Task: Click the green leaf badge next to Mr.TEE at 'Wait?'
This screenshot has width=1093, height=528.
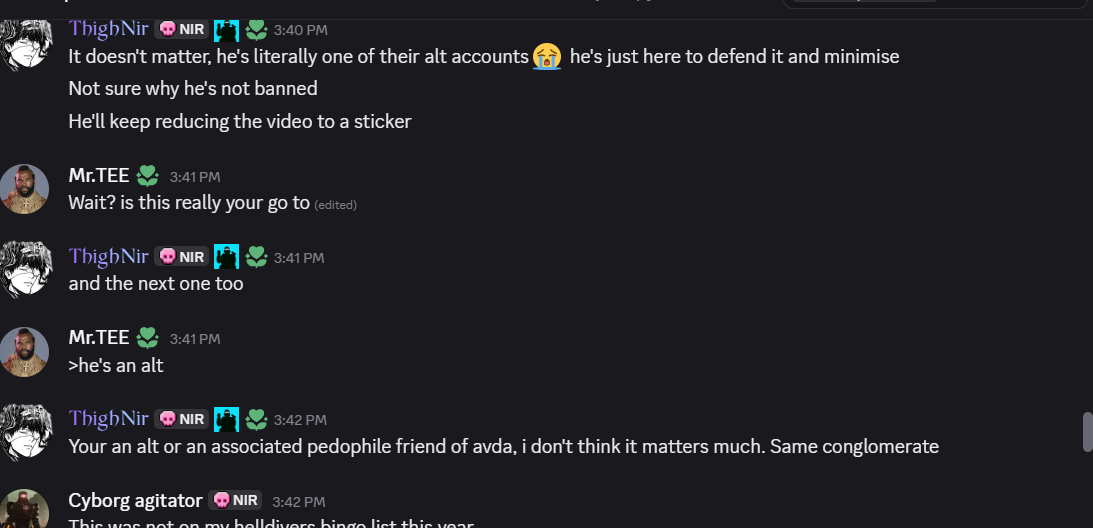Action: point(147,176)
